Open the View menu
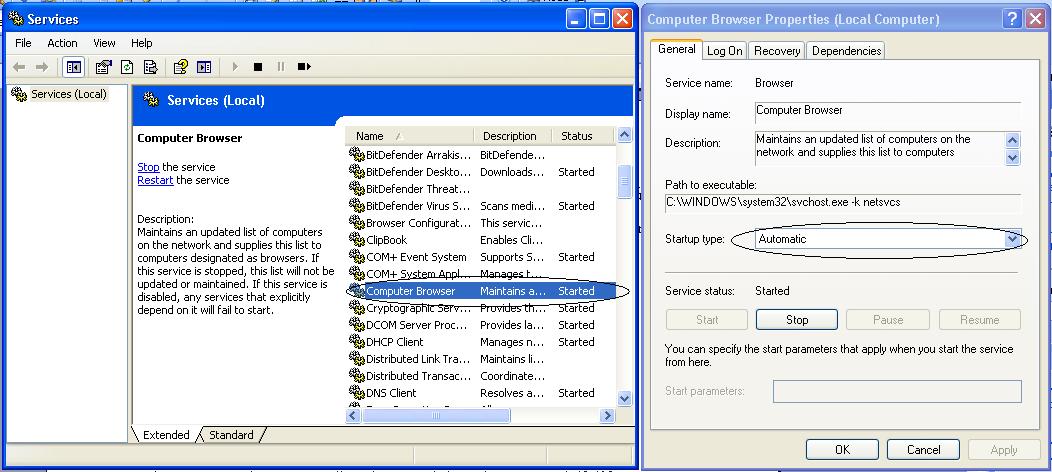 [x=104, y=43]
